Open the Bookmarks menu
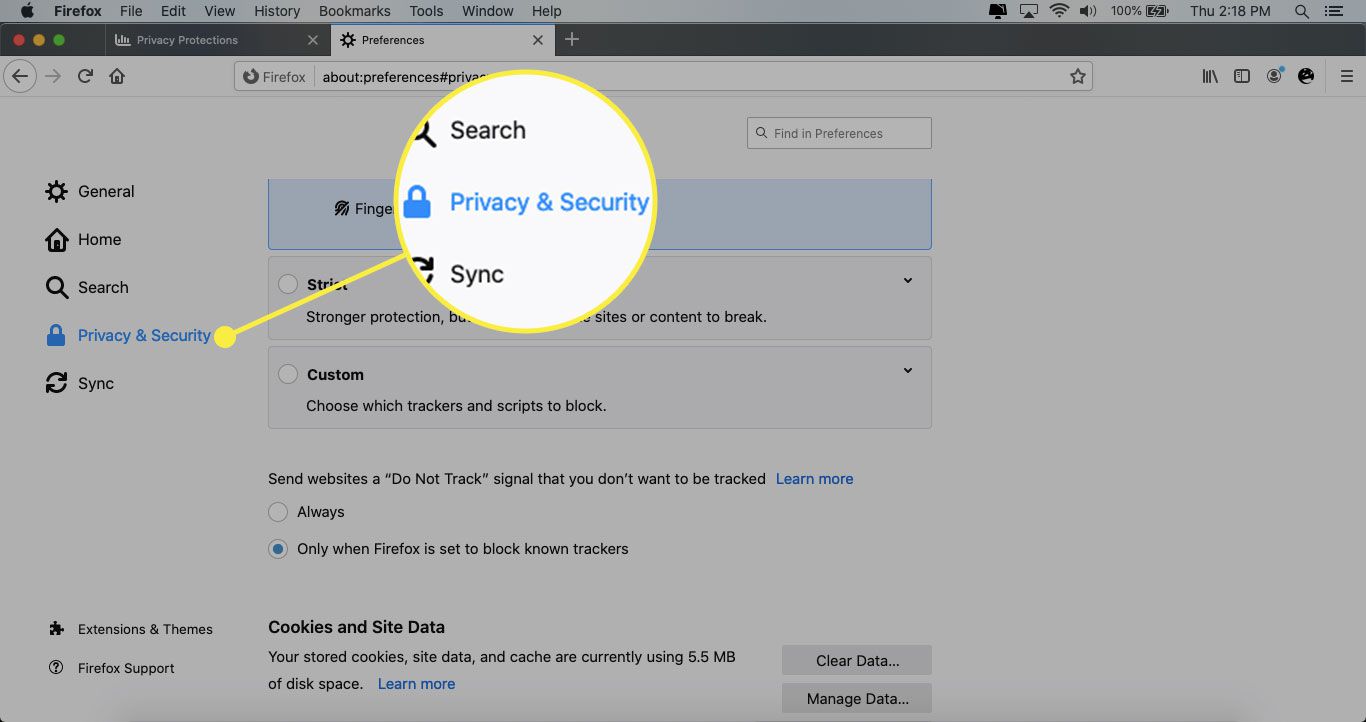Image resolution: width=1366 pixels, height=722 pixels. (x=354, y=11)
